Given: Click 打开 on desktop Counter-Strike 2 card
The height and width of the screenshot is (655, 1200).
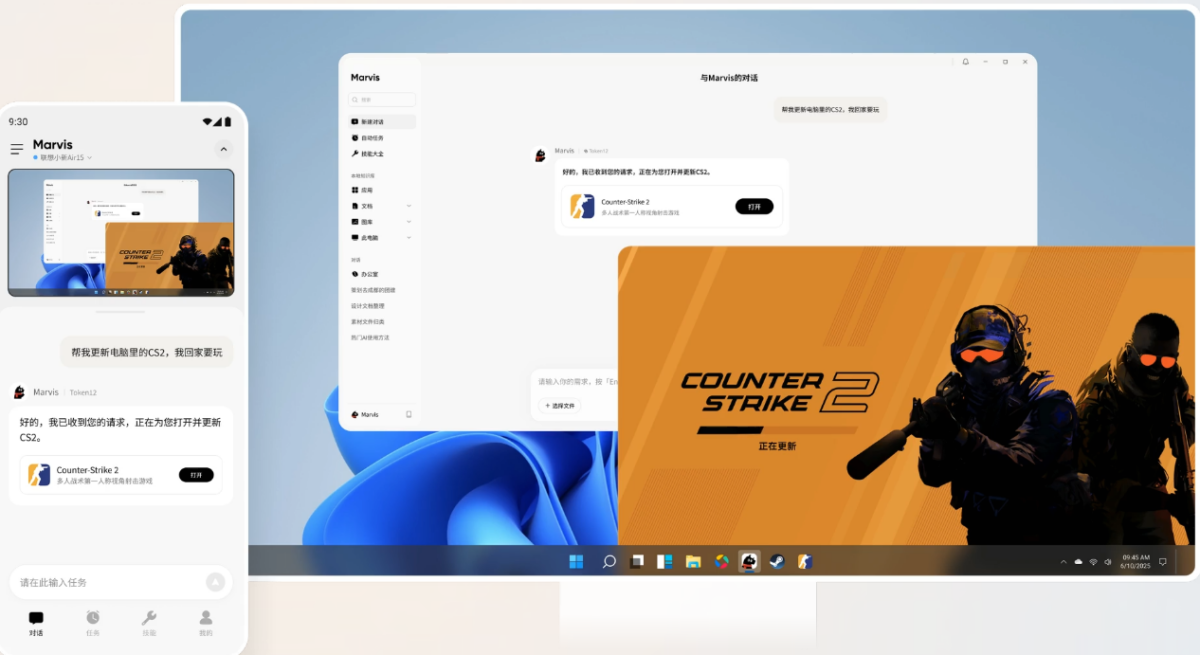Looking at the screenshot, I should (754, 206).
